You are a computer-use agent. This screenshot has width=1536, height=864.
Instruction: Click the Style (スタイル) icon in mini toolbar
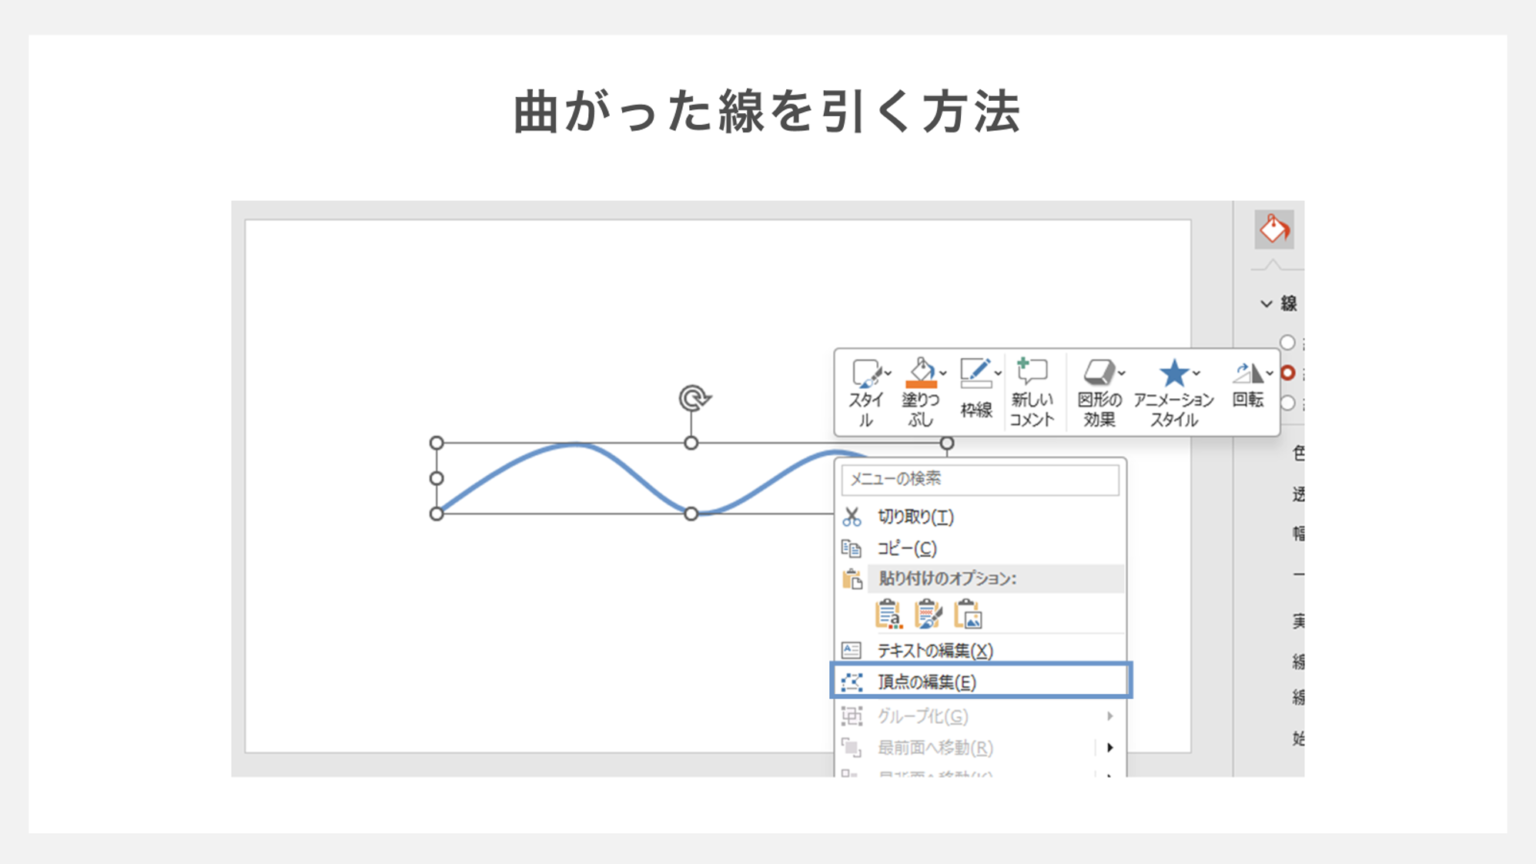pyautogui.click(x=864, y=374)
